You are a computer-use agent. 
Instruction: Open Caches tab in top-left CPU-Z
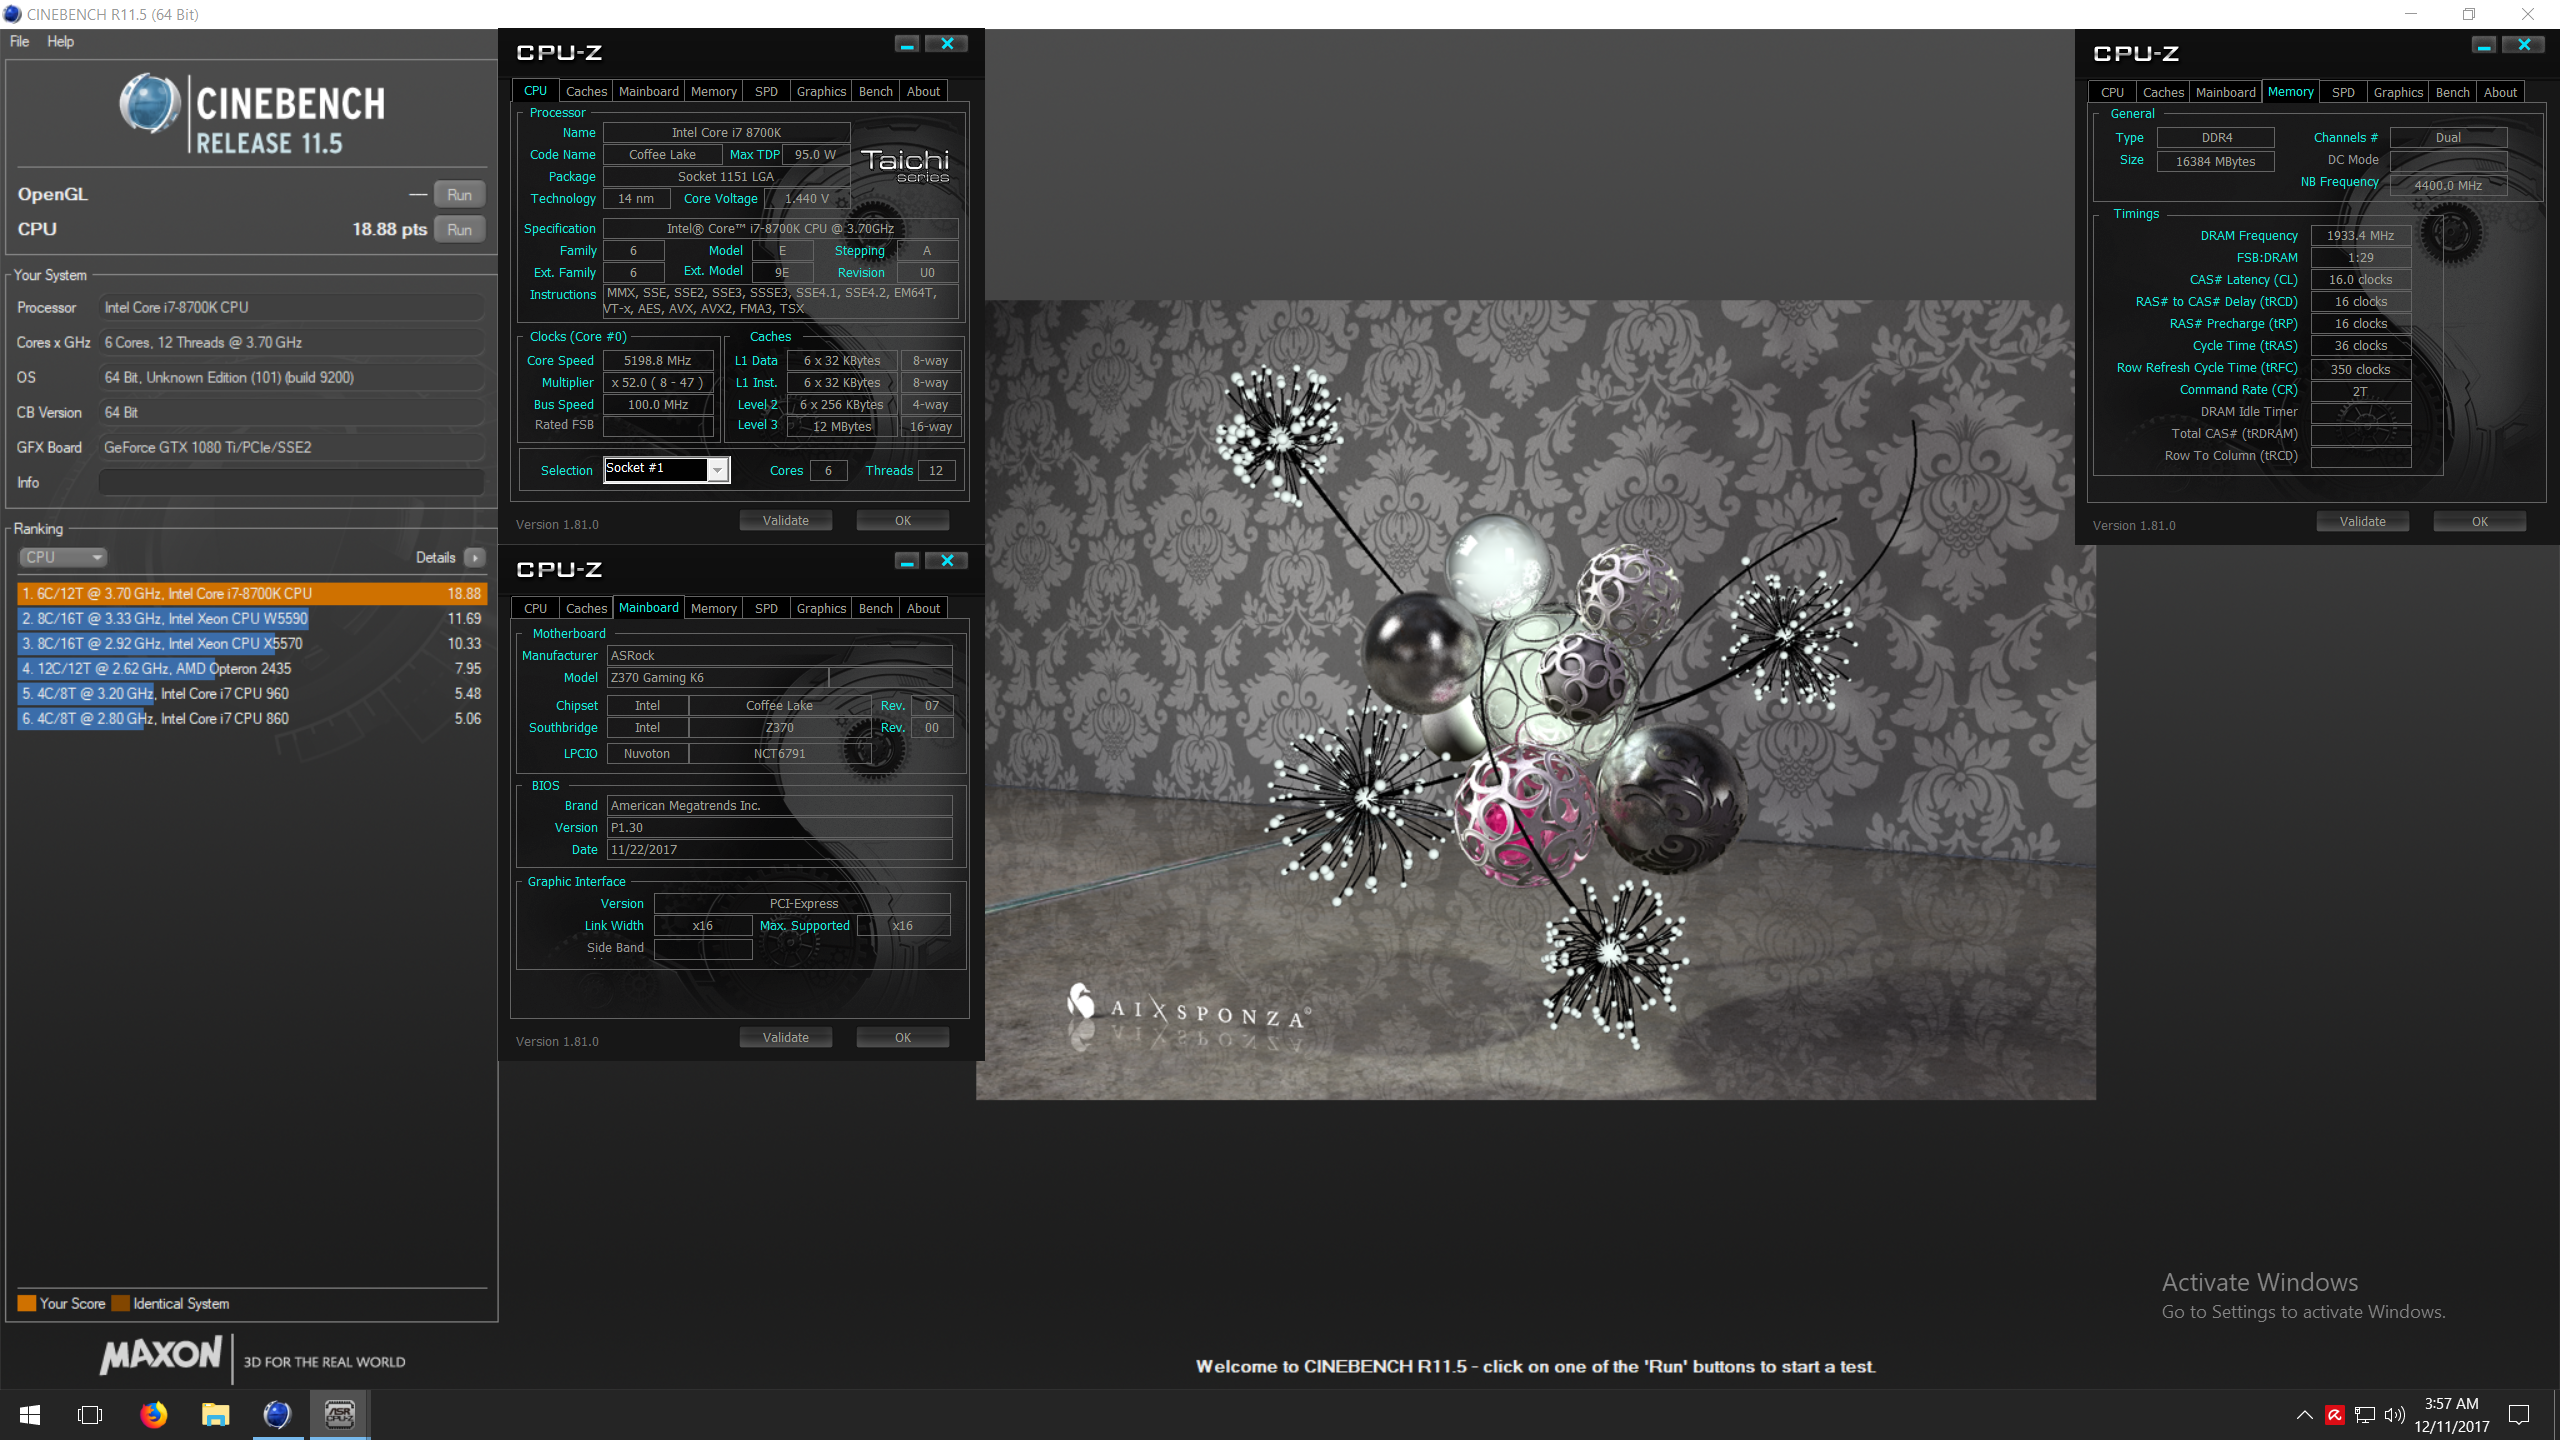click(x=586, y=91)
